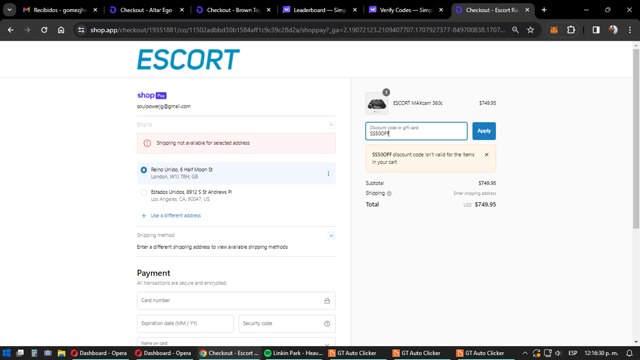
Task: Dismiss the S550OFF invalid code message
Action: pyautogui.click(x=487, y=155)
